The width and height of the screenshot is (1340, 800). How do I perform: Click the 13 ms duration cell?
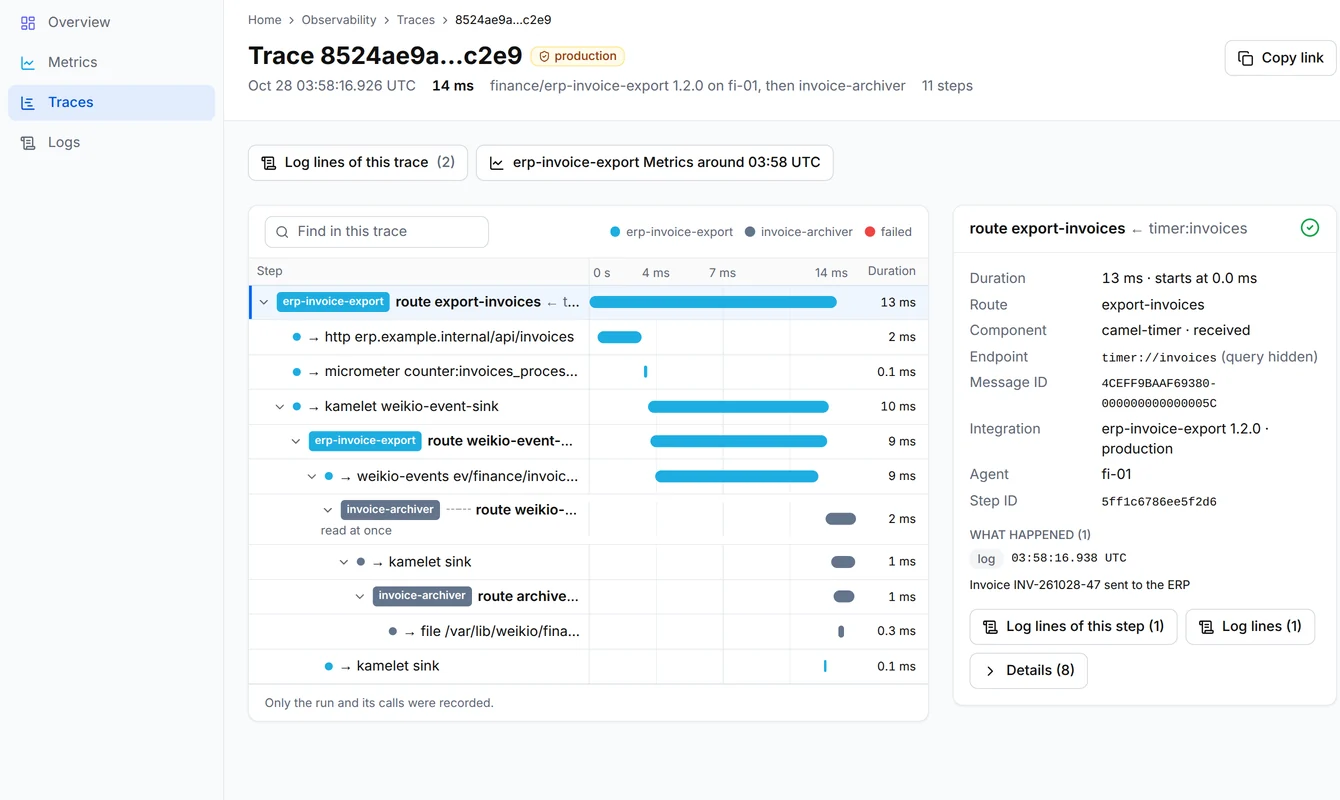(x=897, y=302)
